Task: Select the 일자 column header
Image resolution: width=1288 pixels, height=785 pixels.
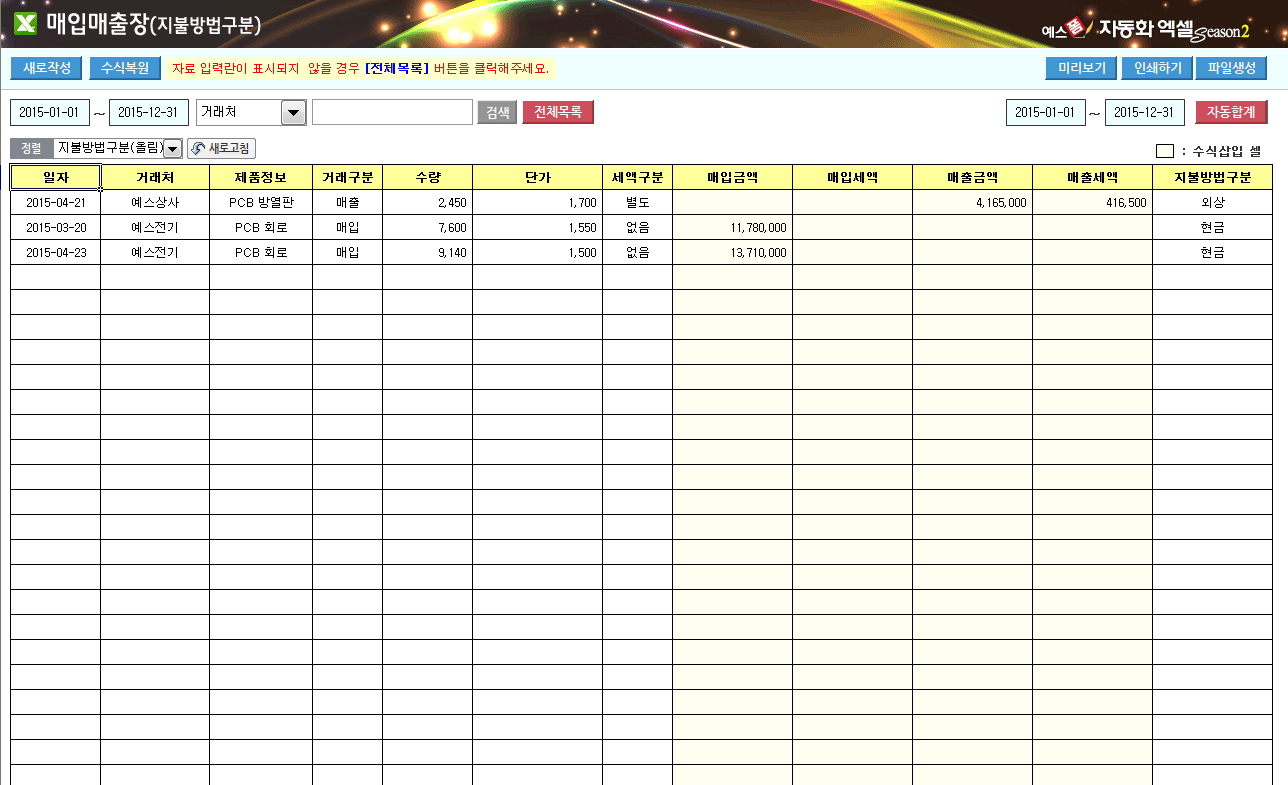Action: coord(56,177)
